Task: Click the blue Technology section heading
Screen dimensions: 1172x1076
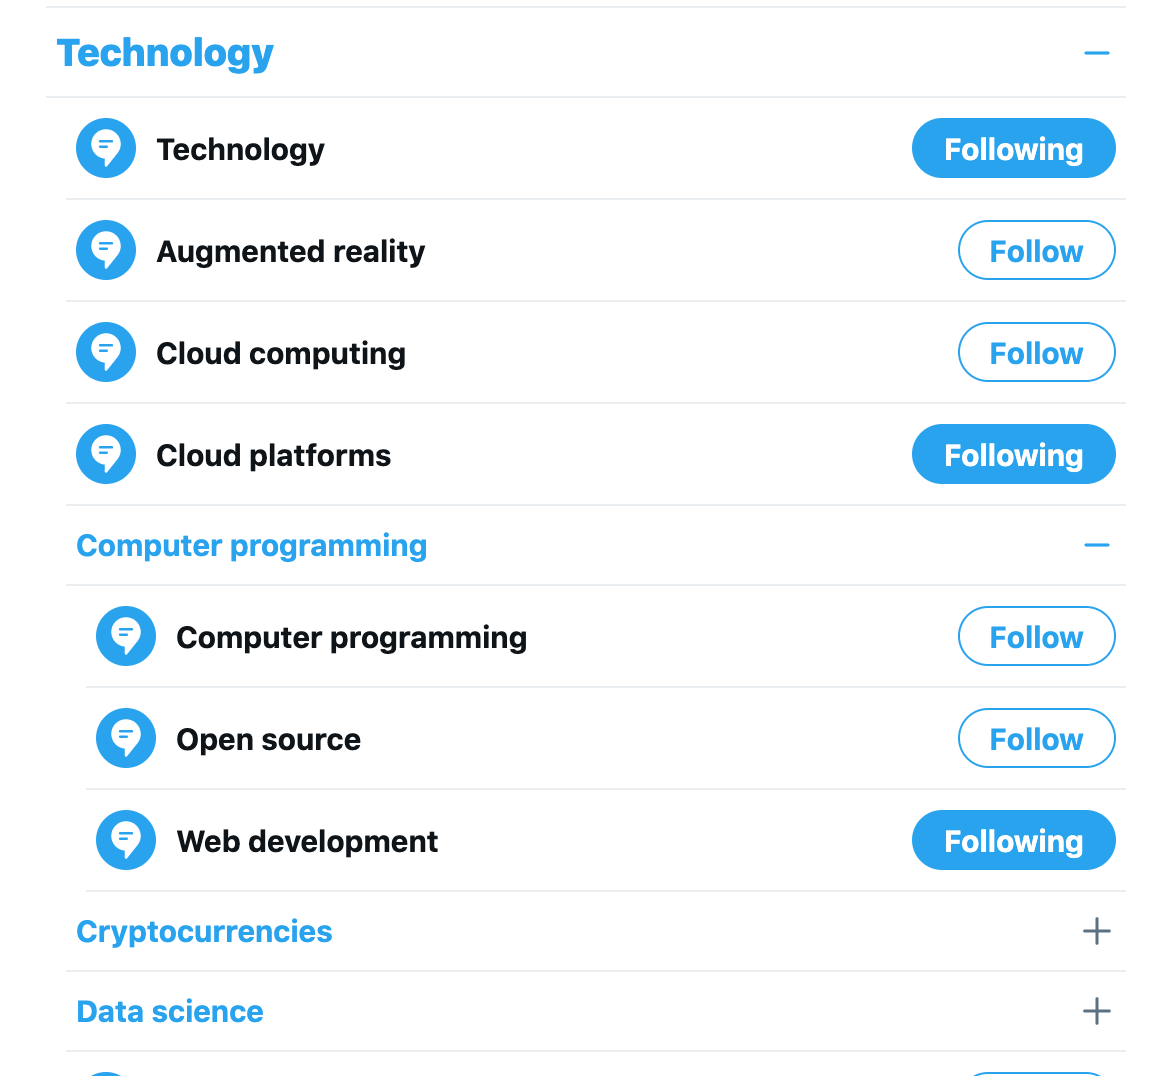Action: tap(165, 53)
